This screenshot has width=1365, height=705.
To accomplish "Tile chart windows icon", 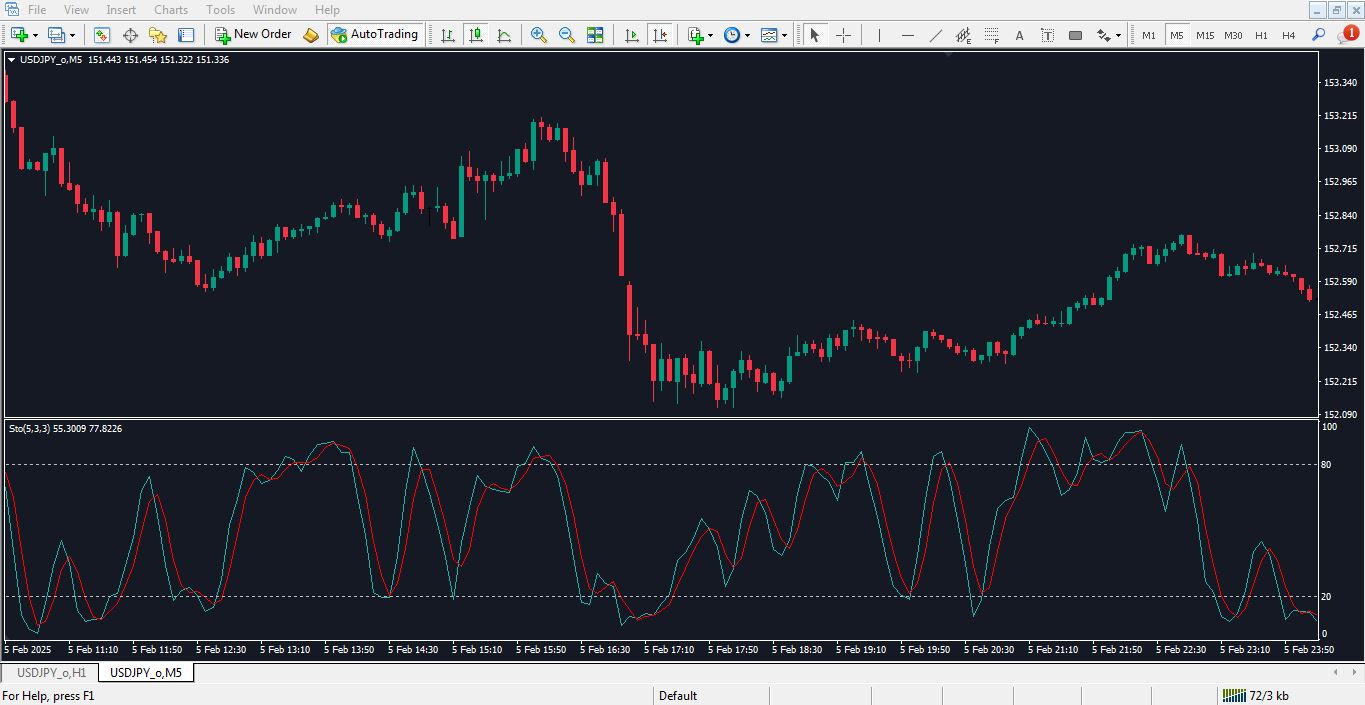I will tap(595, 35).
